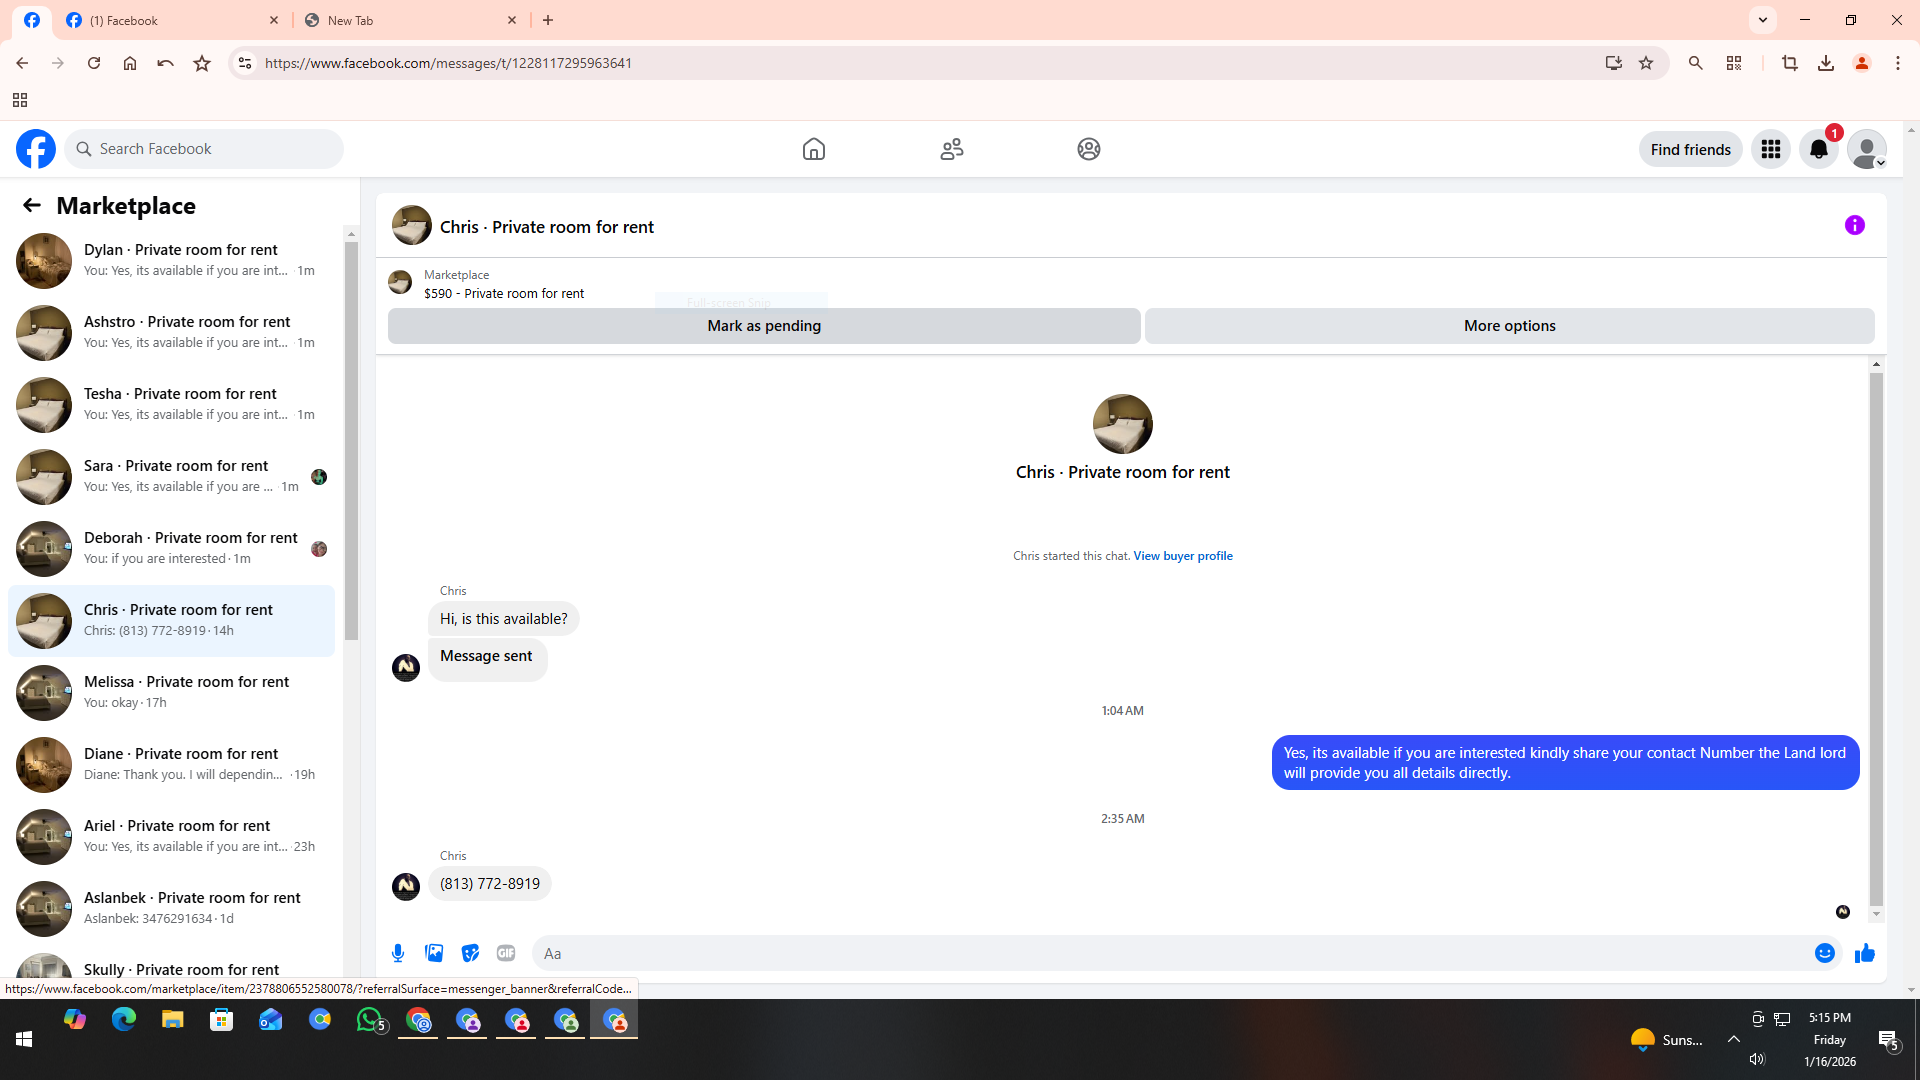The image size is (1920, 1080).
Task: Click the microphone voice clip icon
Action: 398,953
